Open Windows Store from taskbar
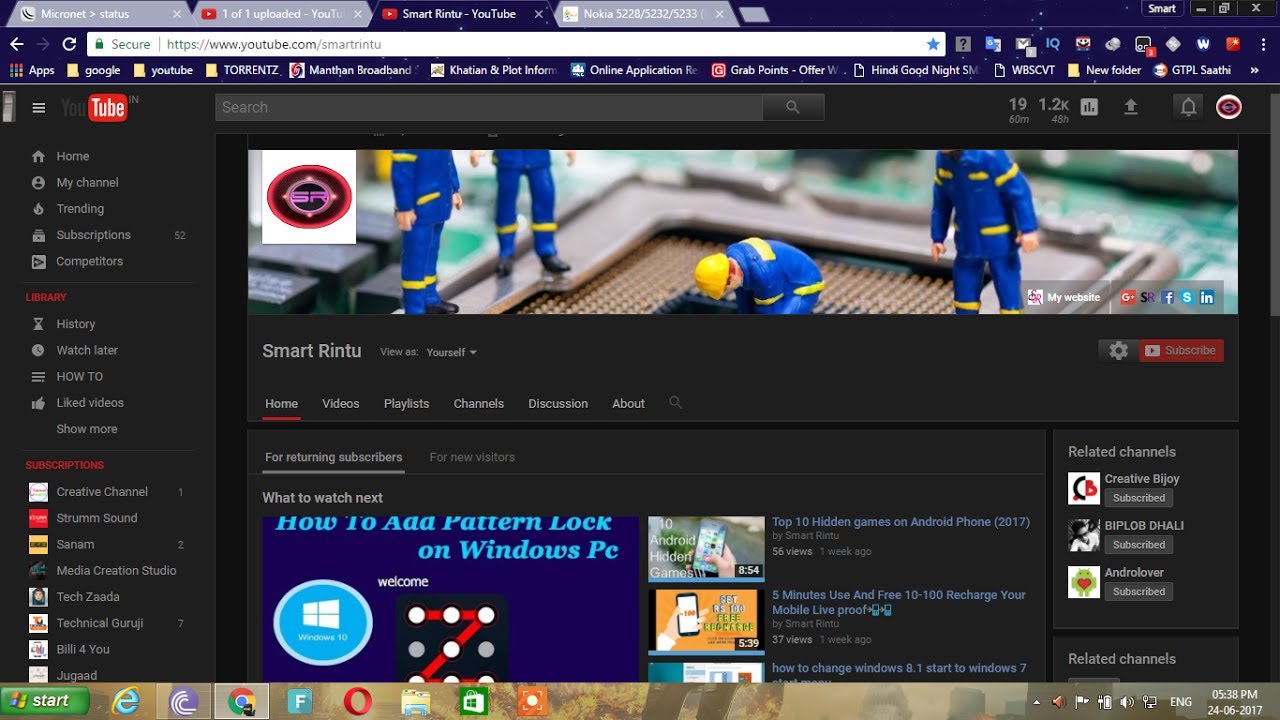 [473, 702]
